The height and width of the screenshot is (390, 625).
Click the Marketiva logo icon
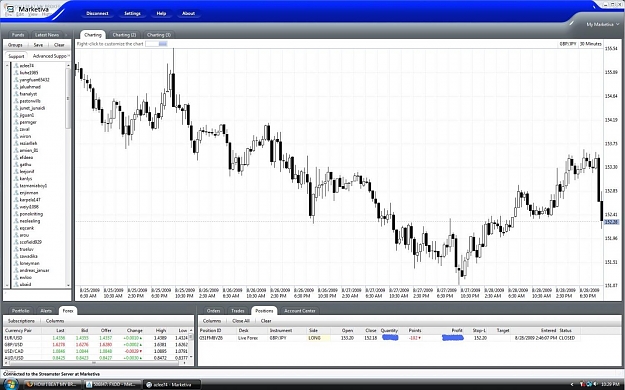click(x=10, y=10)
